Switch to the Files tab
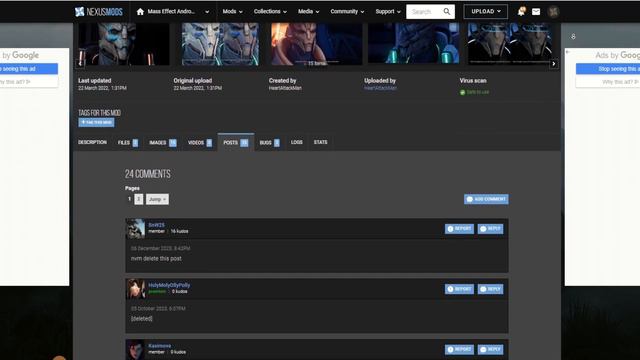 (x=128, y=142)
